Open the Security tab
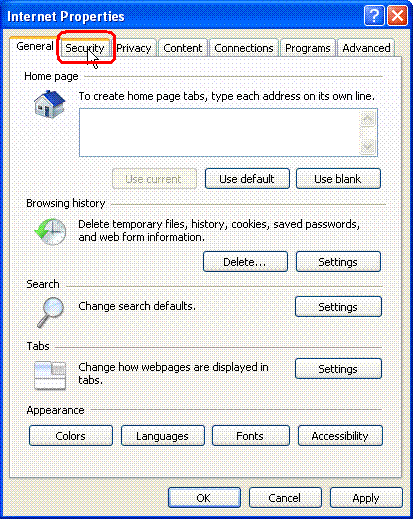Screen dimensions: 413x519 [85, 48]
